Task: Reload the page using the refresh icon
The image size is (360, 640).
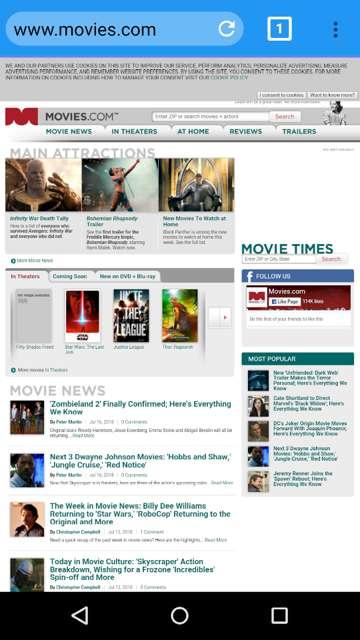Action: coord(227,29)
